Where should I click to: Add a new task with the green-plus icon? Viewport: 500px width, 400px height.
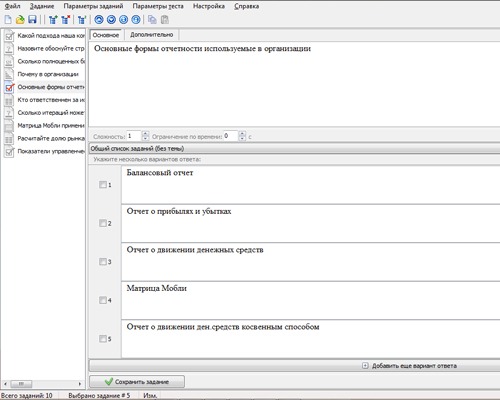pyautogui.click(x=53, y=20)
